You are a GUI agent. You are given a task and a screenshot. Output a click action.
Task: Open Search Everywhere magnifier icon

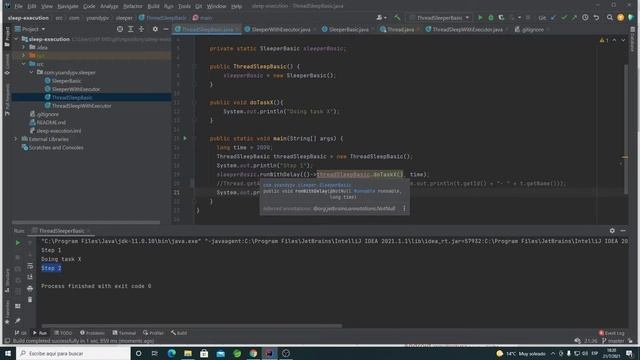[x=609, y=18]
